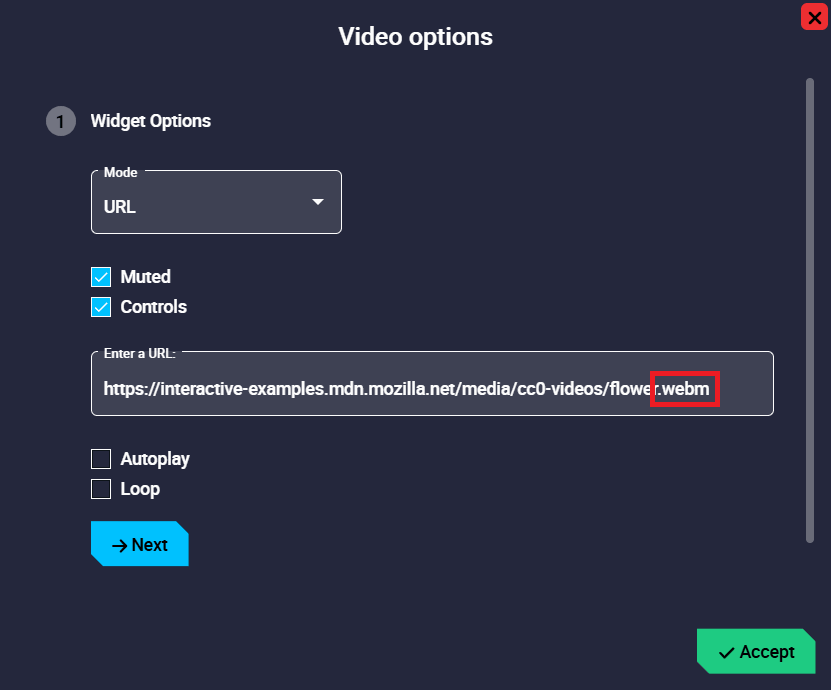This screenshot has width=831, height=690.
Task: Disable the Controls checkbox
Action: point(101,307)
